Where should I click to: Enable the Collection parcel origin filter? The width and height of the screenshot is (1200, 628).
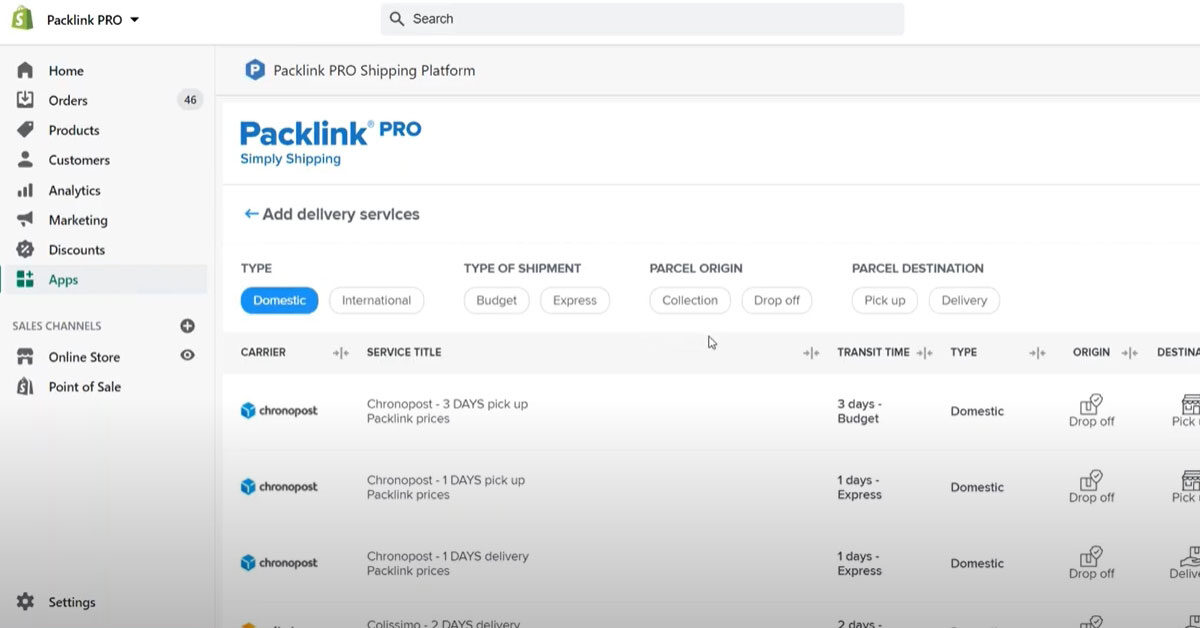pos(689,300)
